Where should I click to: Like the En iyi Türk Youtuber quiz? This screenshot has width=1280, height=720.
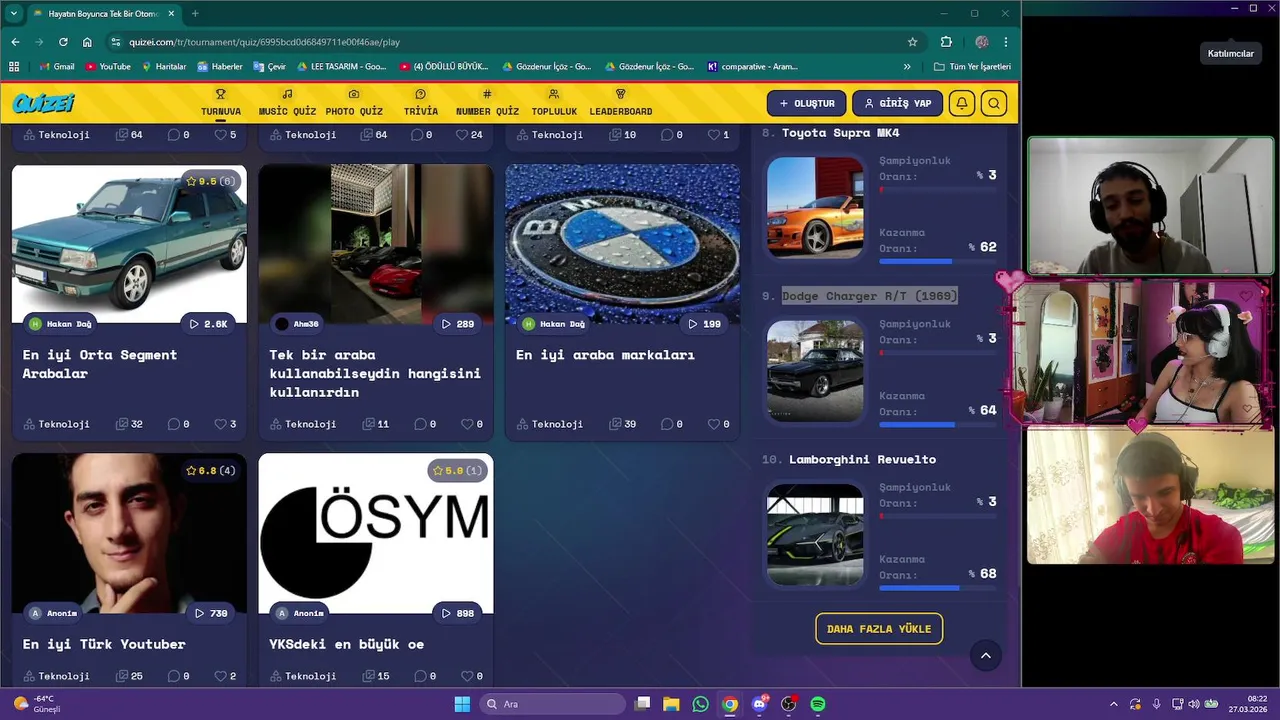coord(219,676)
